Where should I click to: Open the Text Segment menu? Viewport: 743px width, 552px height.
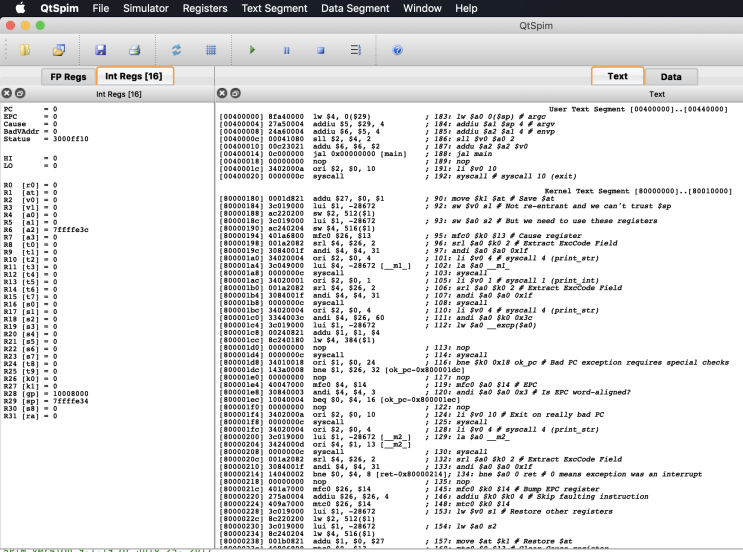(x=274, y=8)
